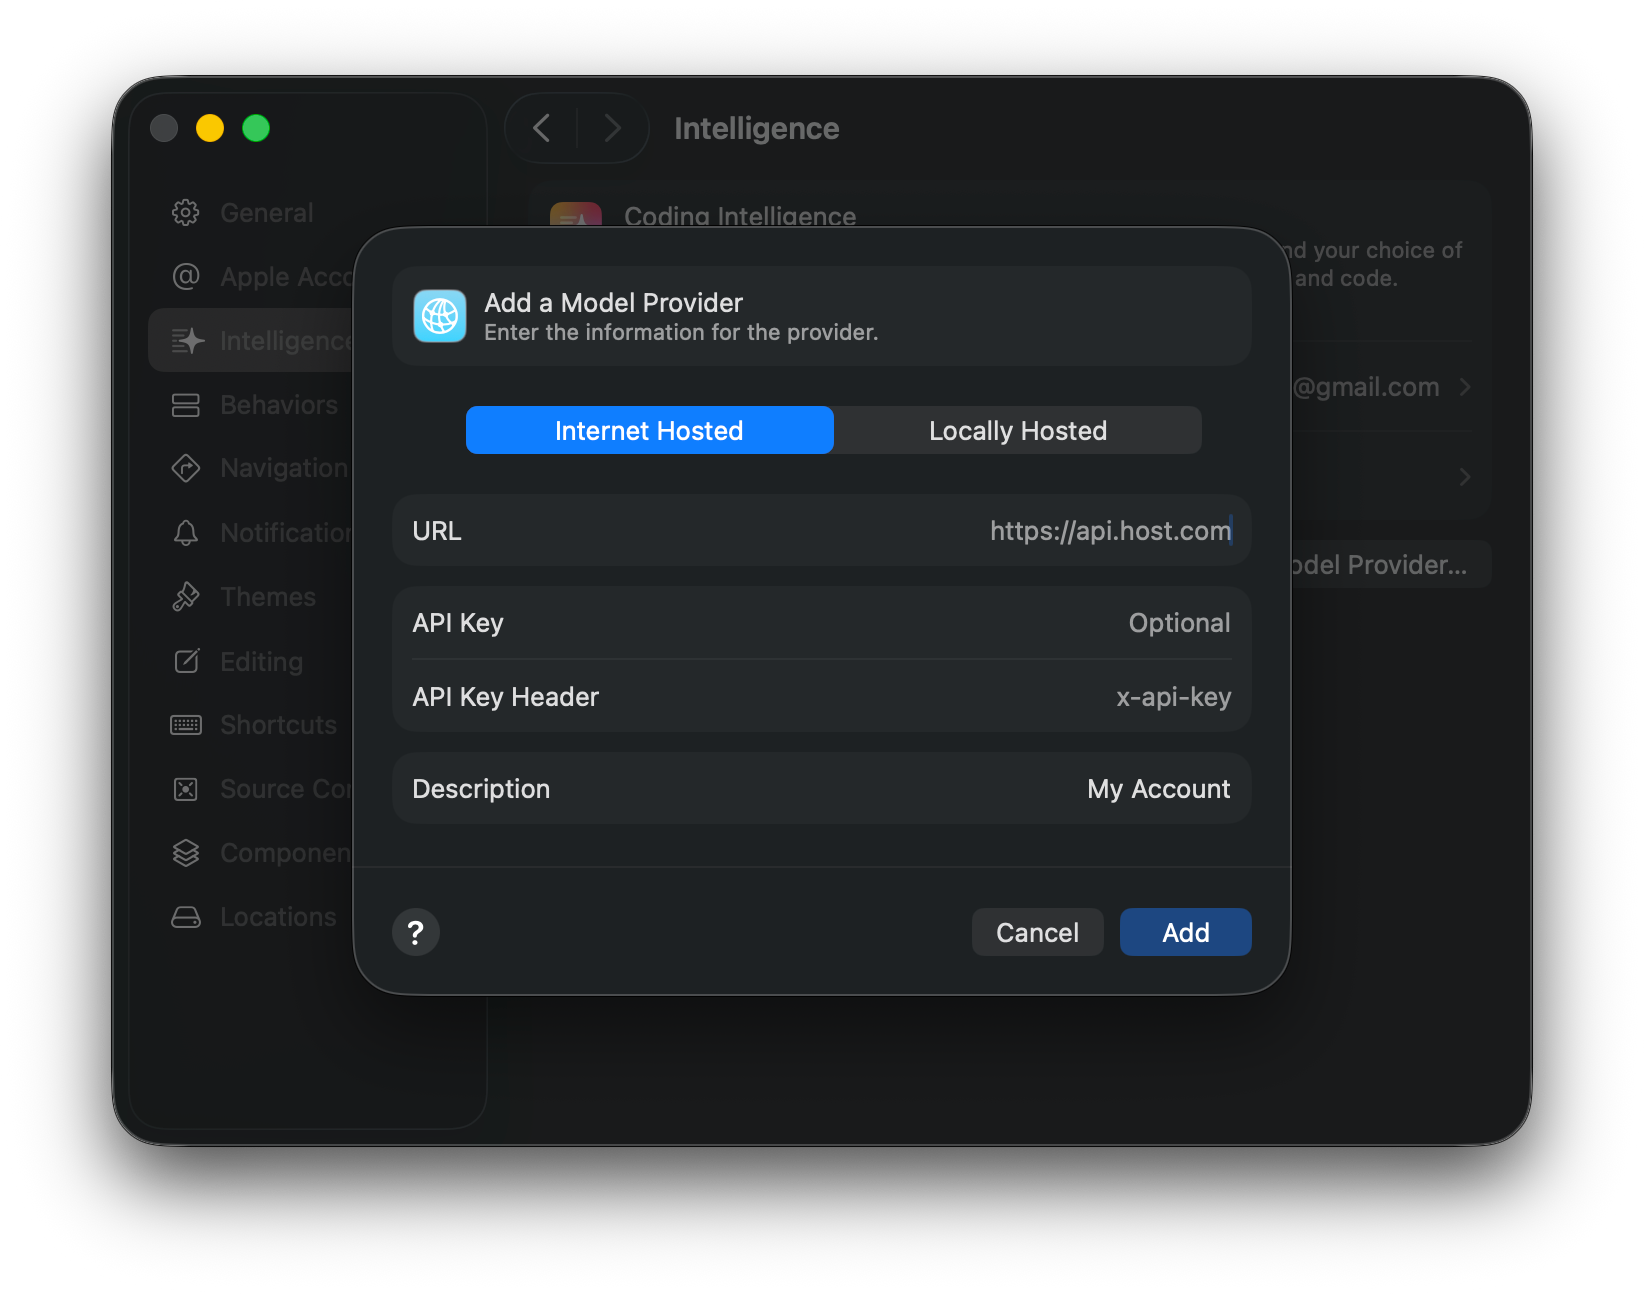Select the General settings menu item
1644x1294 pixels.
266,212
